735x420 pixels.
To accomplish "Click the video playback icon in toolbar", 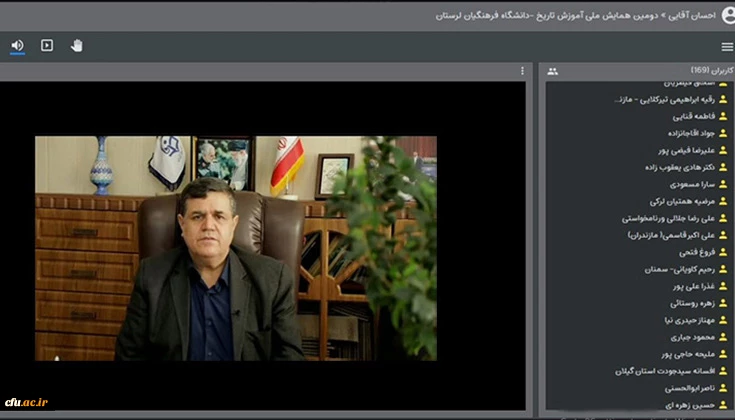I will click(46, 45).
